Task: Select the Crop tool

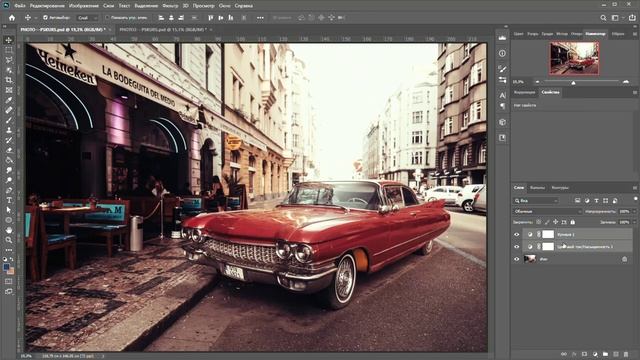Action: click(9, 80)
